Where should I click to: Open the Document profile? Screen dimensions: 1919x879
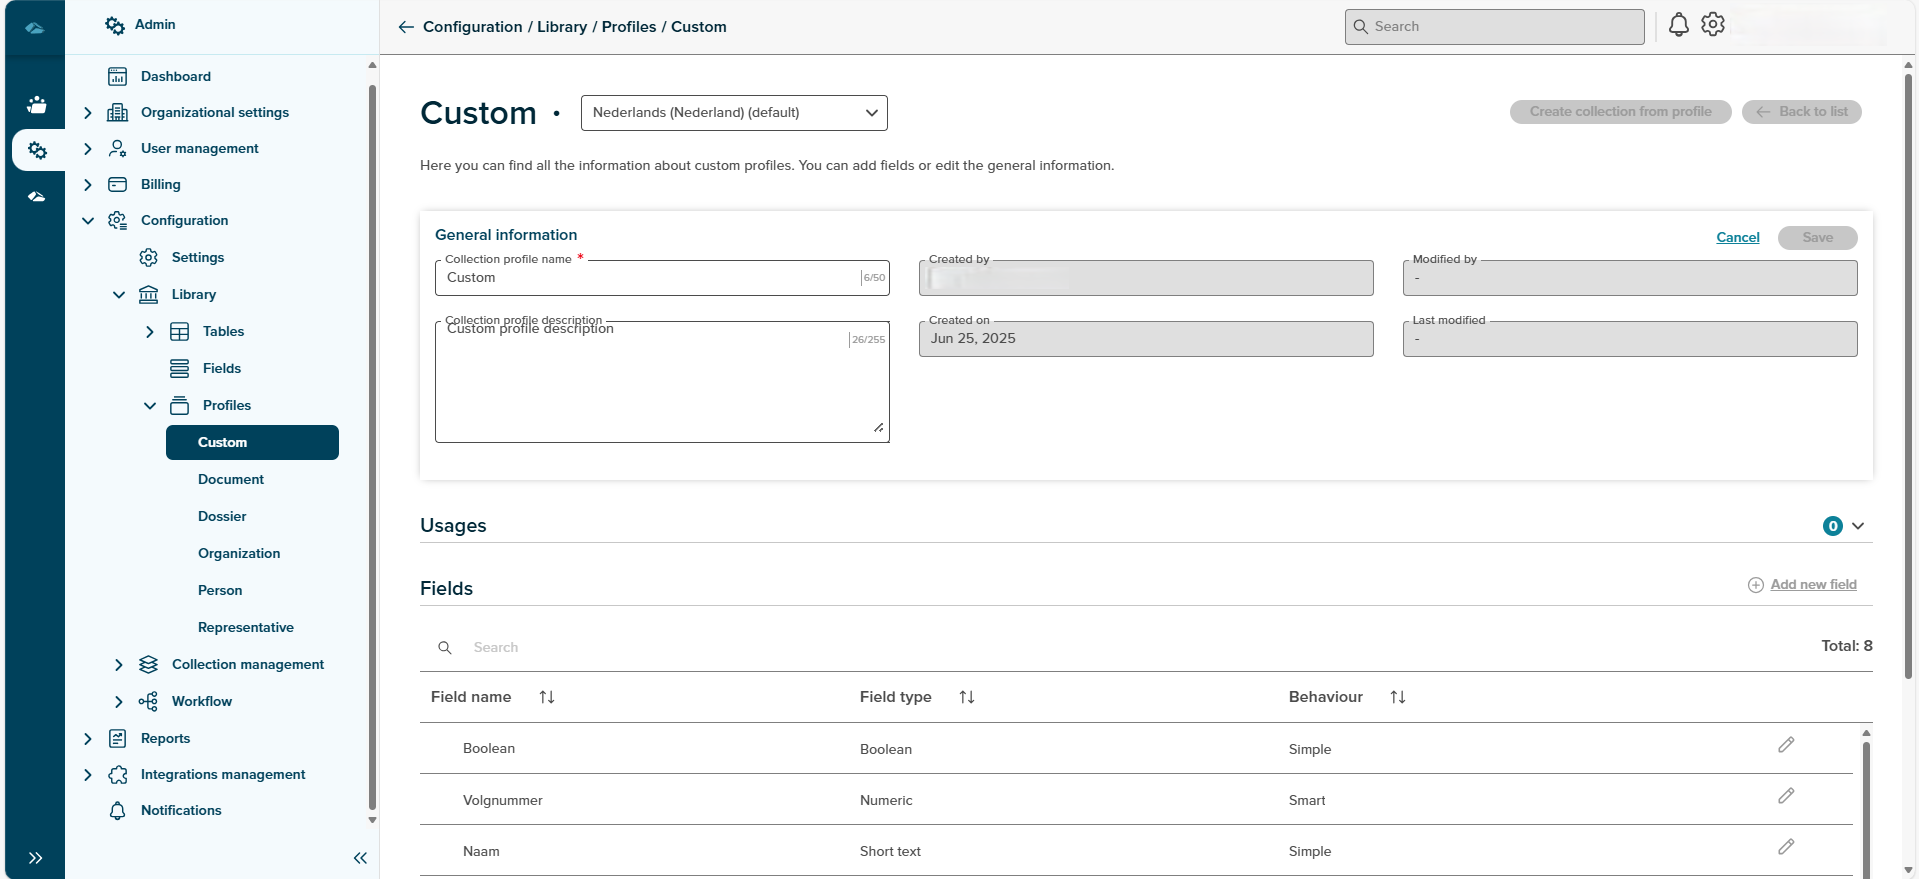coord(231,480)
